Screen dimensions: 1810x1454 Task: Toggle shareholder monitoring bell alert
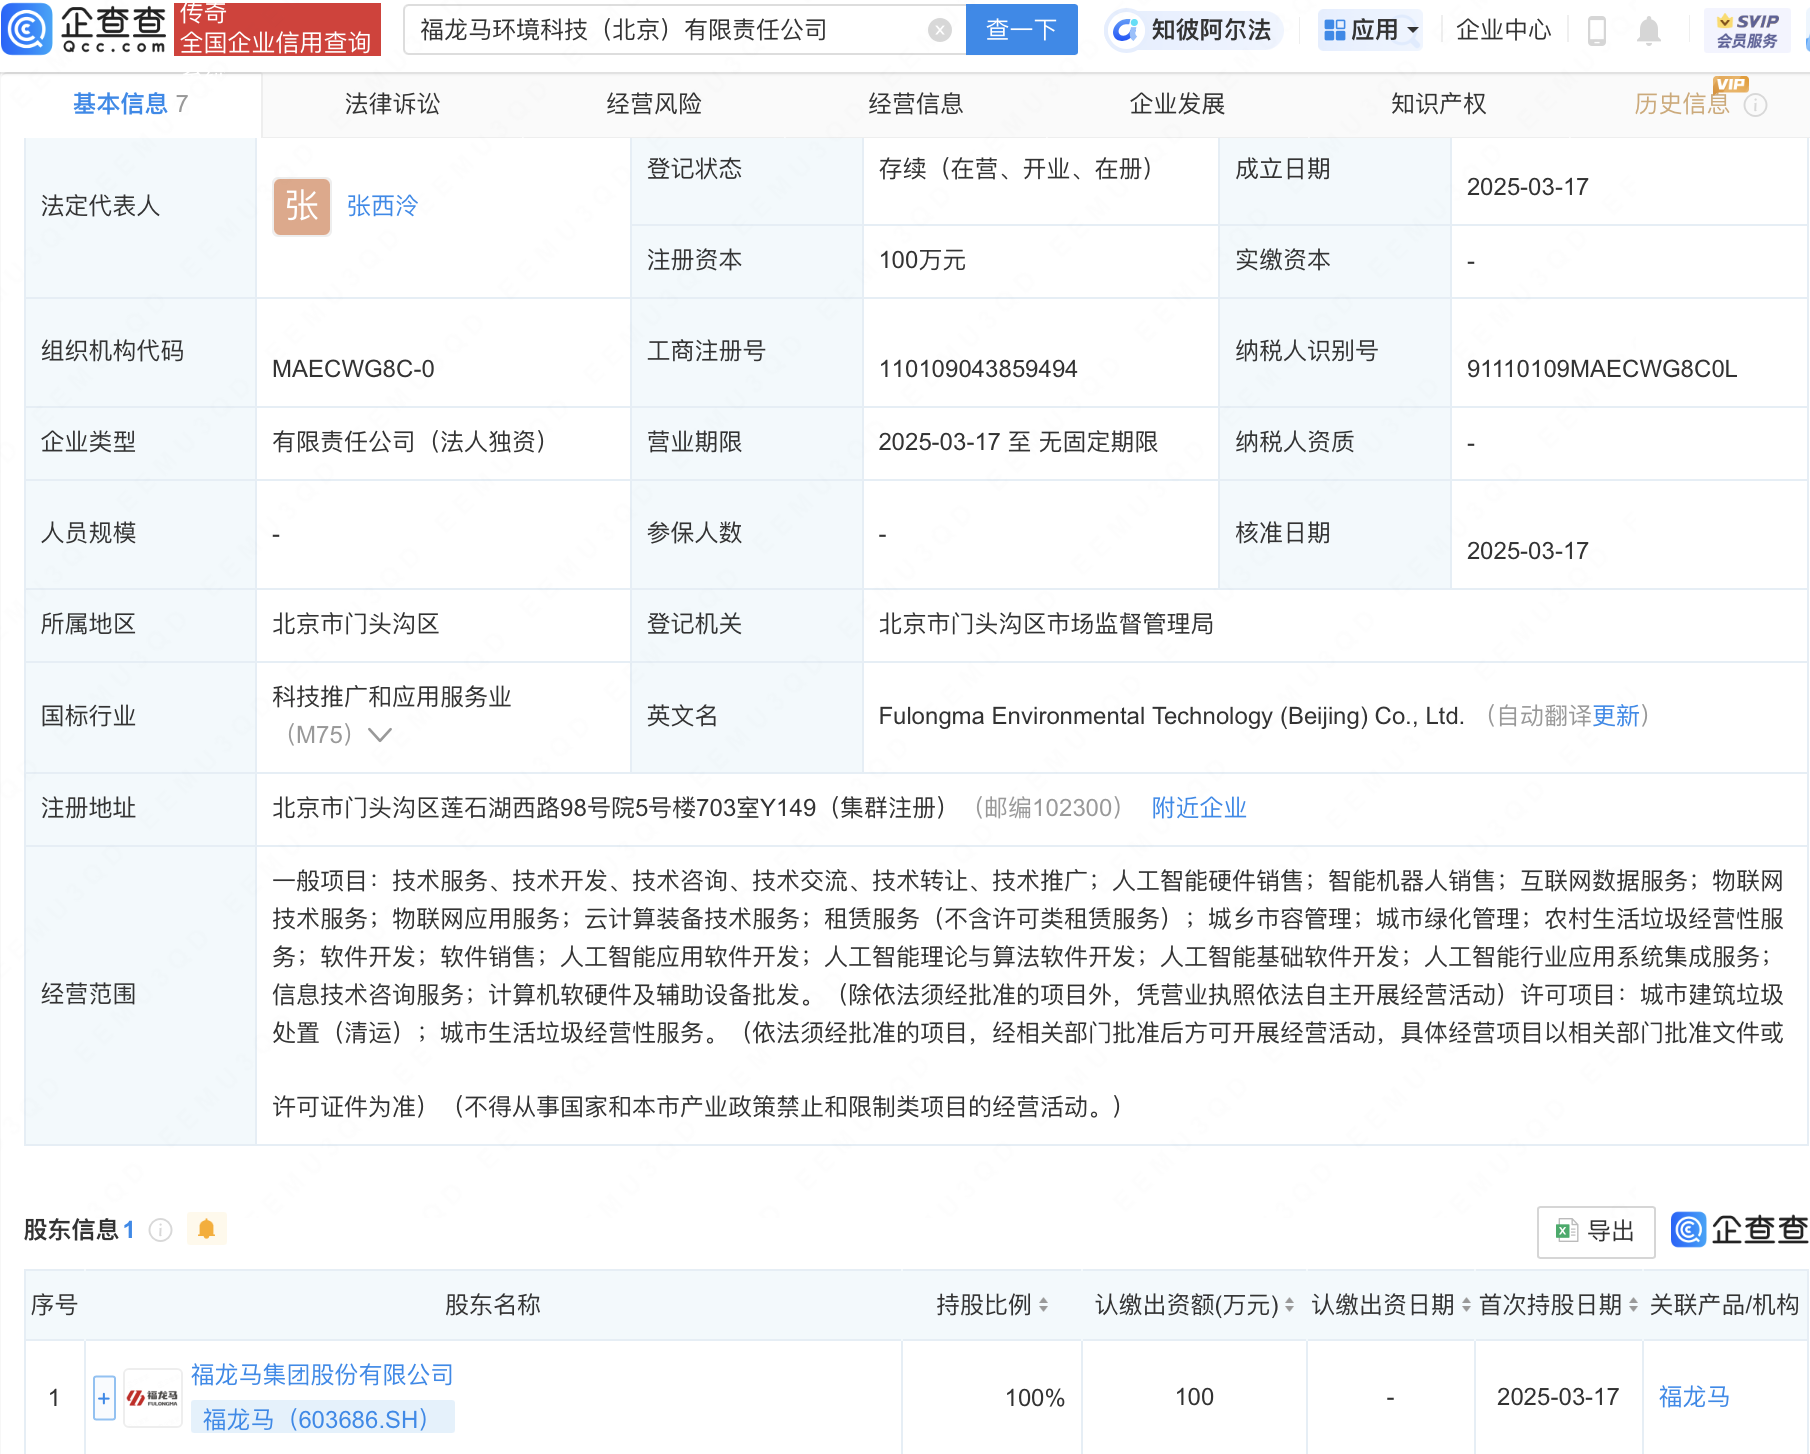point(207,1229)
